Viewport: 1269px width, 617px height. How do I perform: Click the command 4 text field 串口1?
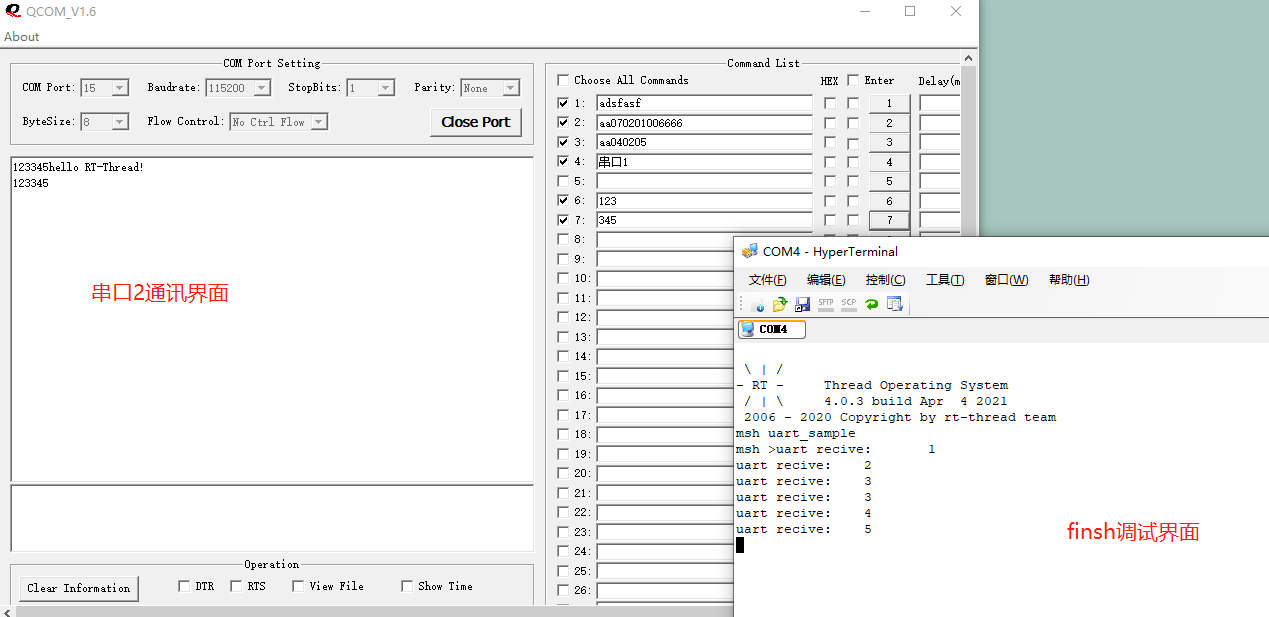pyautogui.click(x=704, y=162)
